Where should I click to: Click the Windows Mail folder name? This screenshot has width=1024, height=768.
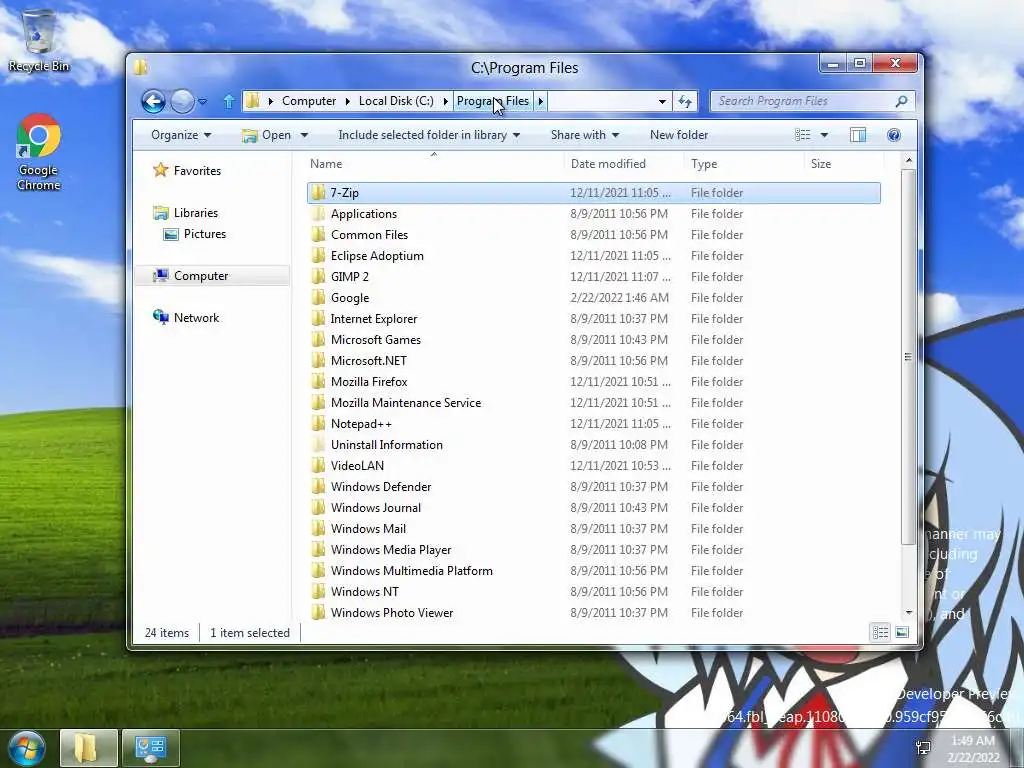(x=368, y=528)
